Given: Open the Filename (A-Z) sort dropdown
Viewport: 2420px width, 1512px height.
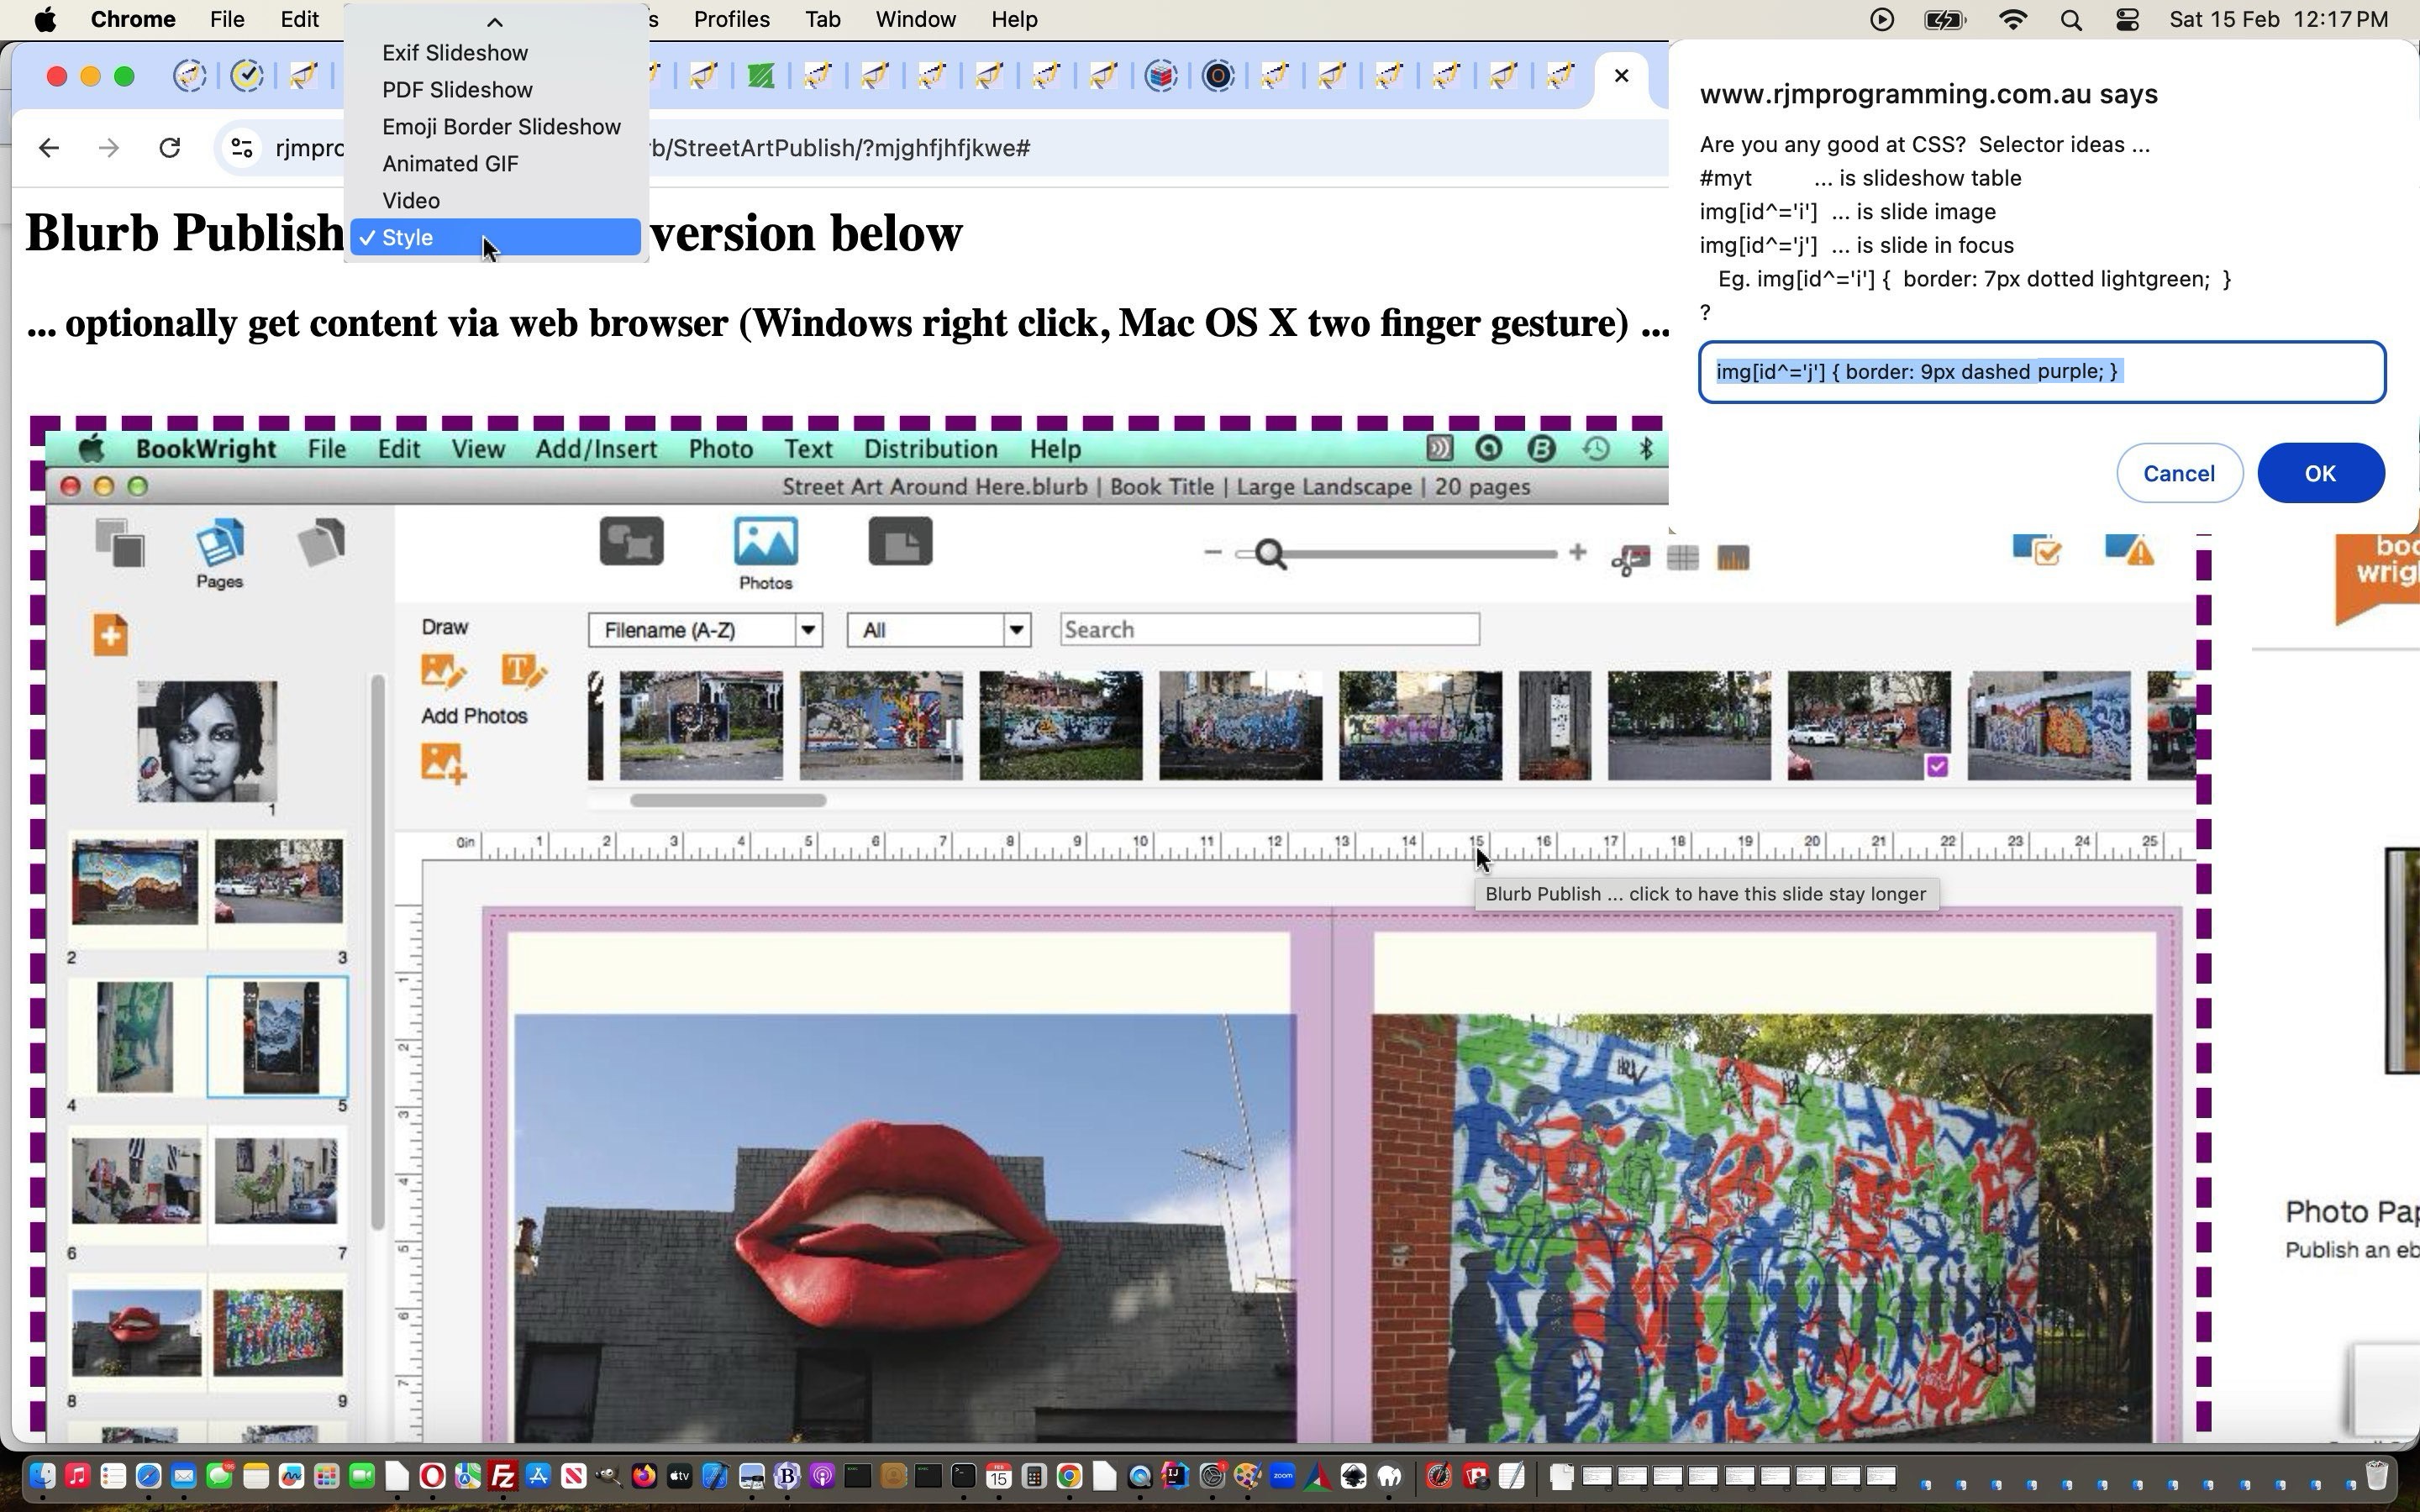Looking at the screenshot, I should click(x=705, y=630).
